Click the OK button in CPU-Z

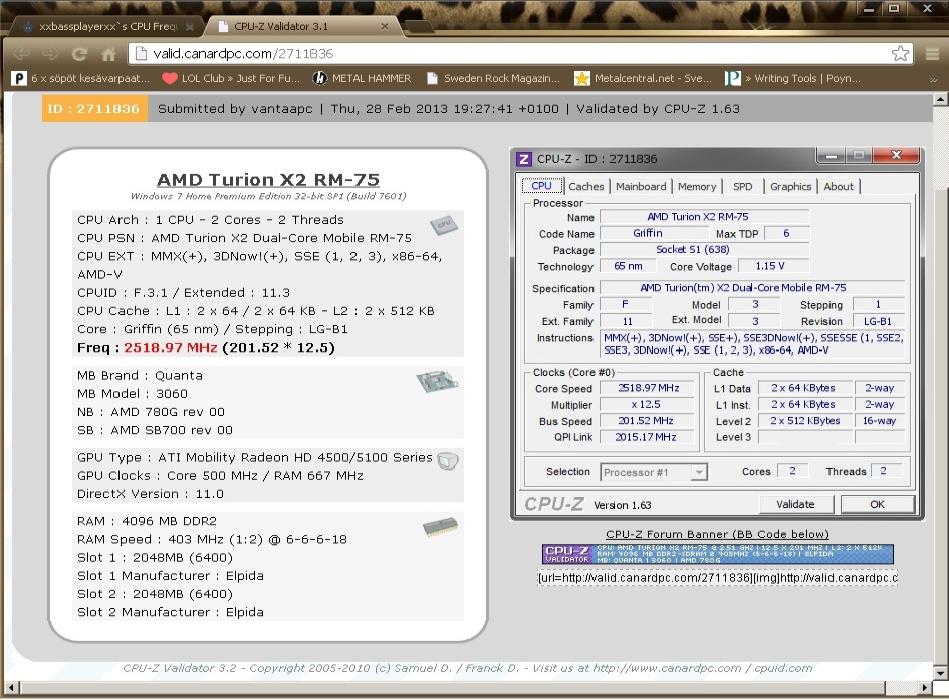tap(877, 504)
